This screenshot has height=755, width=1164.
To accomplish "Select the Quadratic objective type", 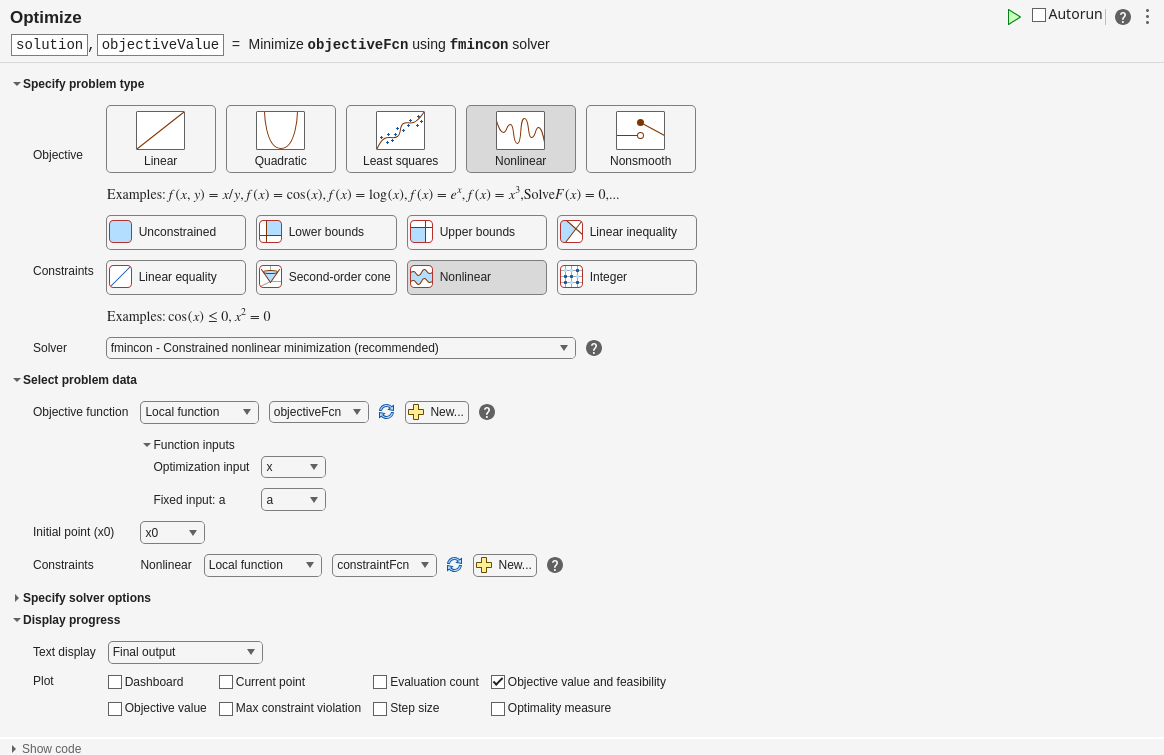I will tap(280, 138).
